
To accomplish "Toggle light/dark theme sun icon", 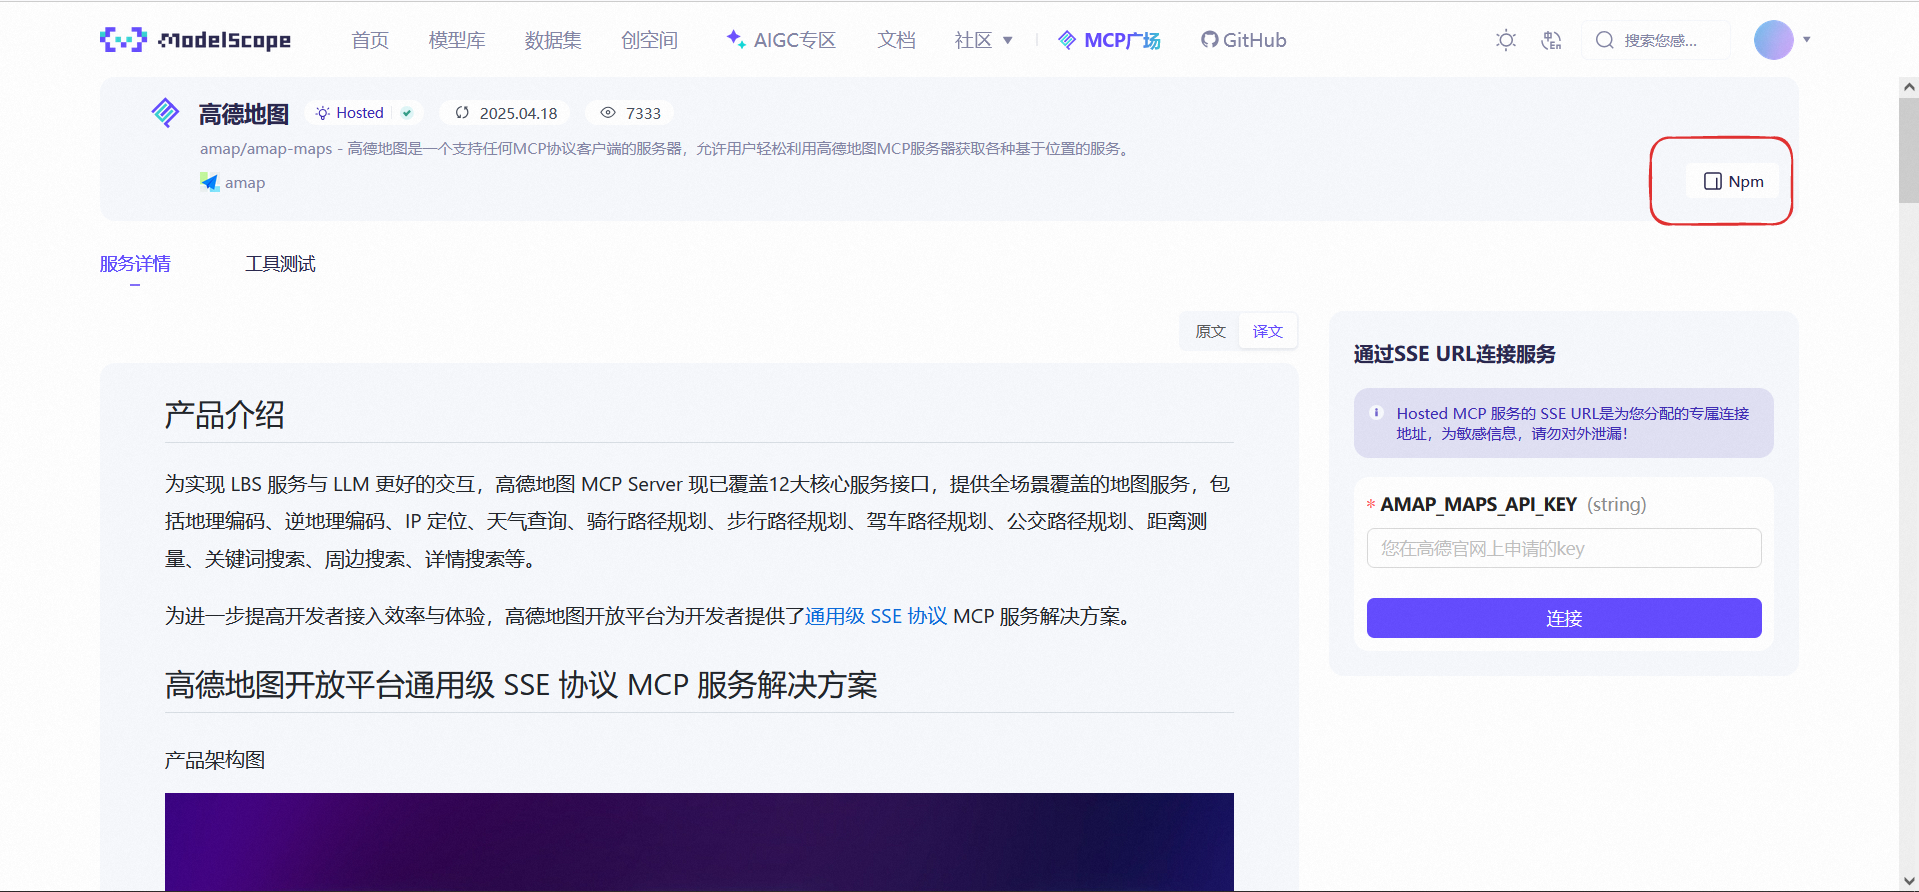I will pos(1505,40).
